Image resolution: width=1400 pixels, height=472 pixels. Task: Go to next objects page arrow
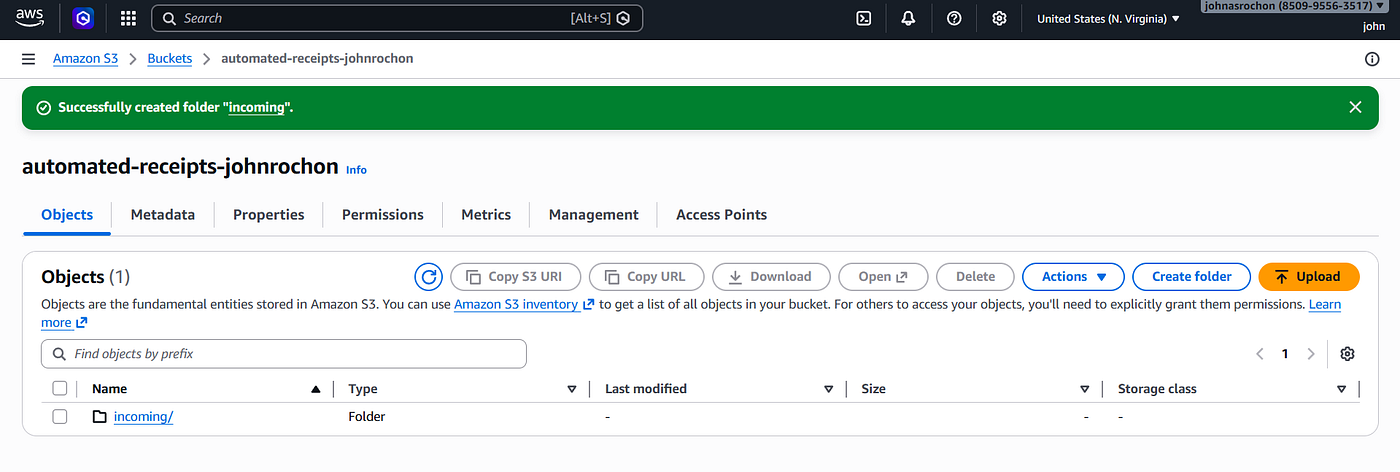pyautogui.click(x=1311, y=354)
